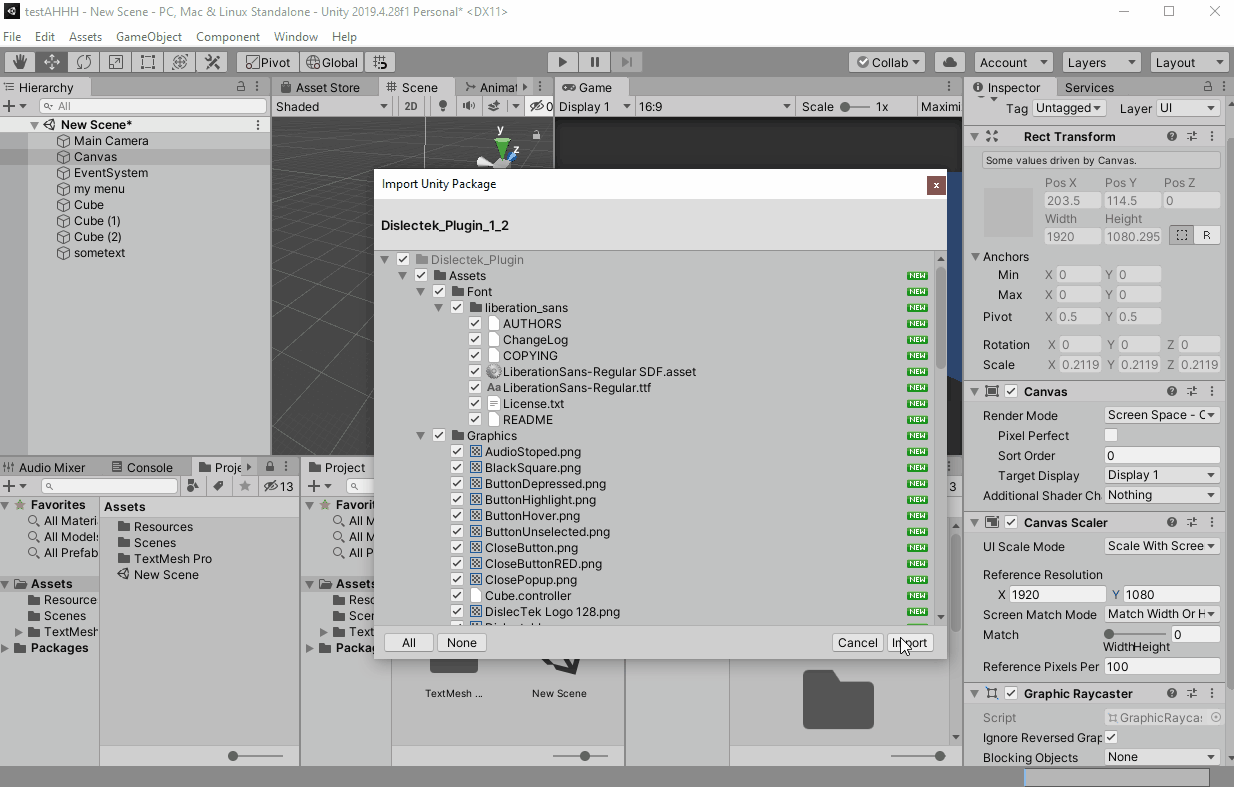
Task: Open the cloud services icon
Action: point(950,62)
